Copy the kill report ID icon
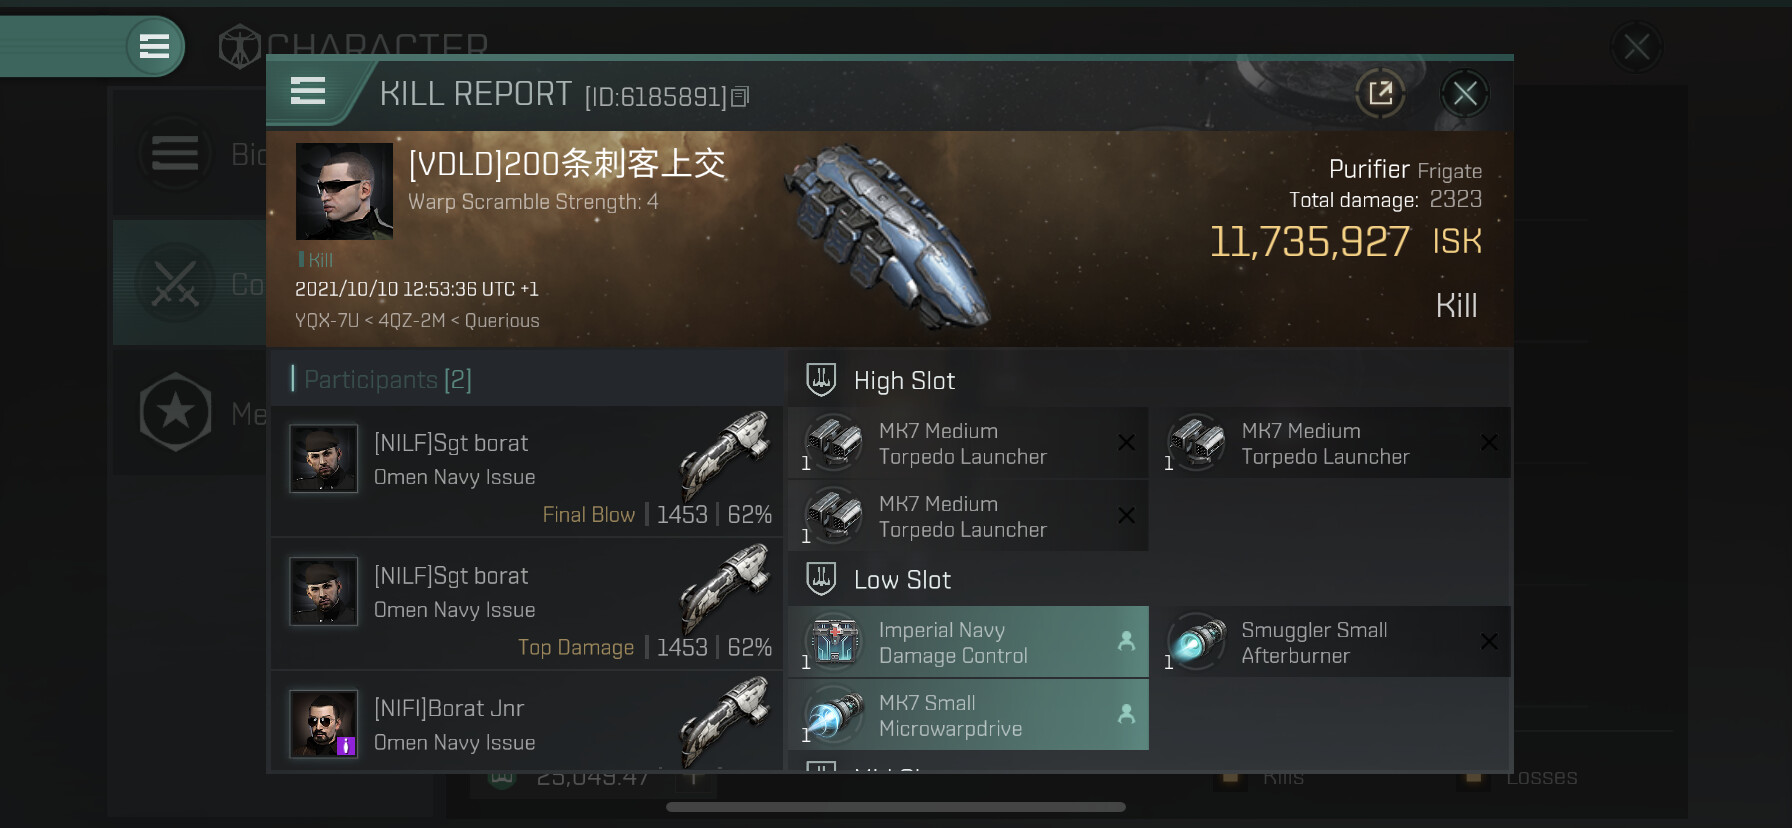The height and width of the screenshot is (828, 1792). [740, 97]
